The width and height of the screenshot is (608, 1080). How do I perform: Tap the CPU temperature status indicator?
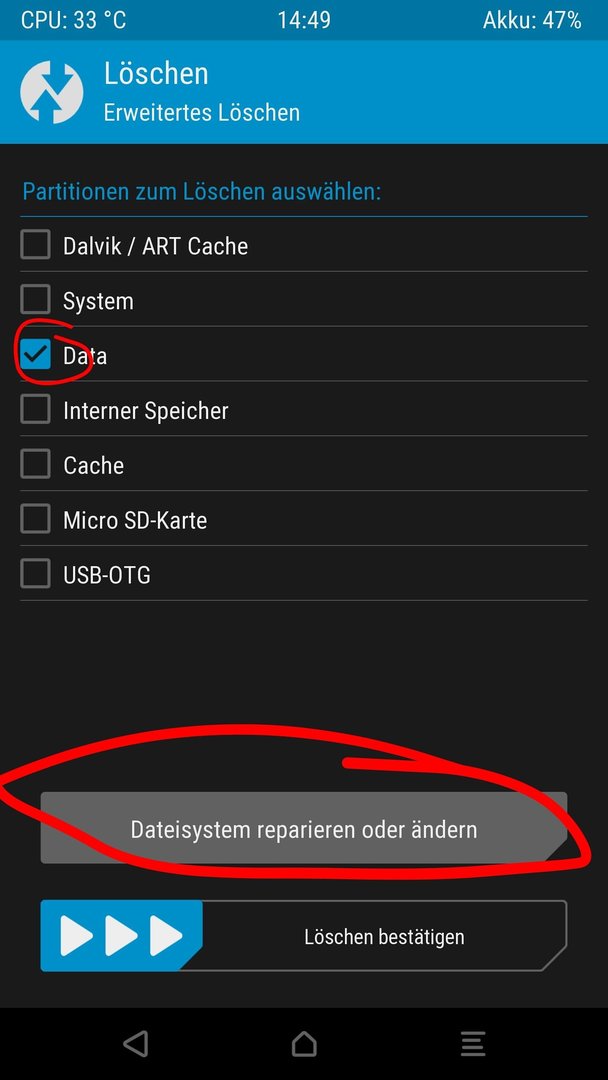(x=74, y=20)
